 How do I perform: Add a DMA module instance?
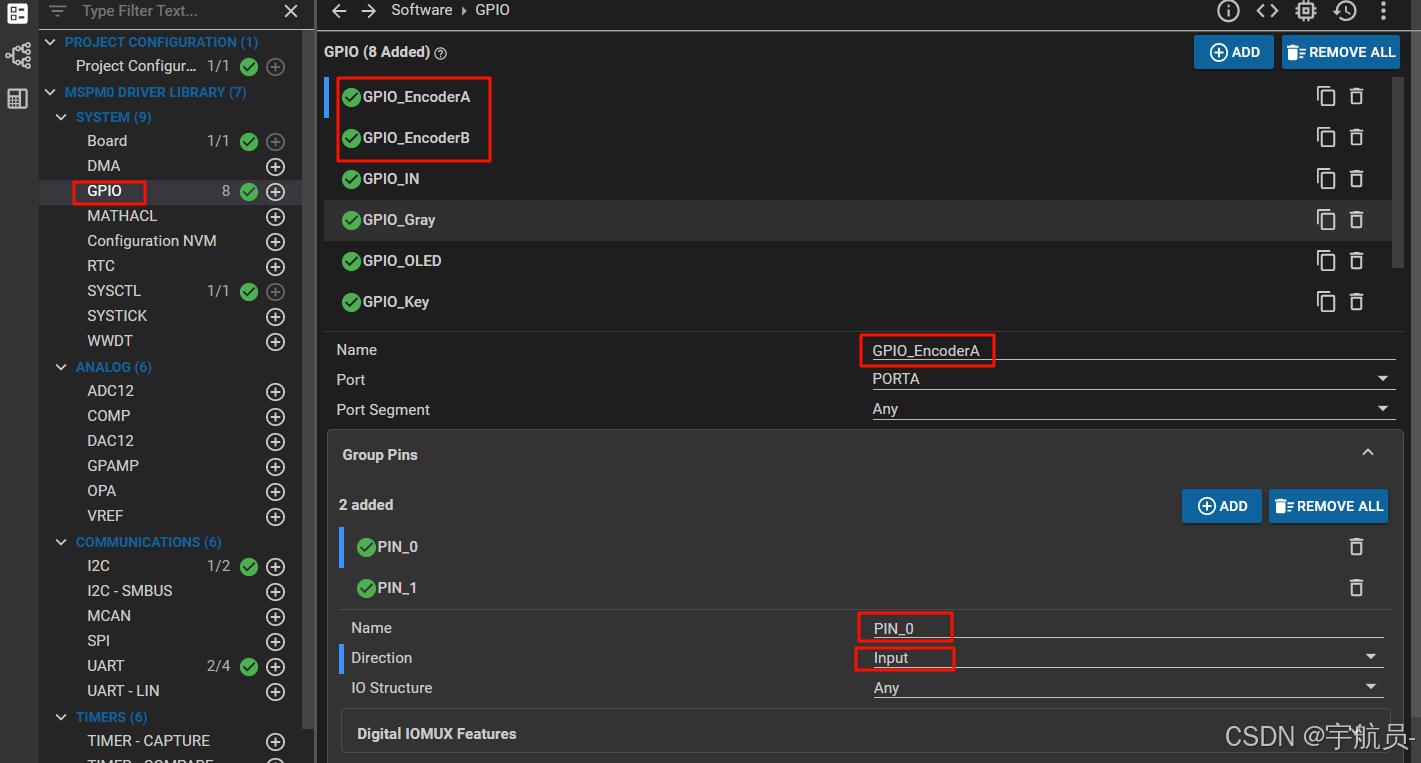pyautogui.click(x=275, y=167)
